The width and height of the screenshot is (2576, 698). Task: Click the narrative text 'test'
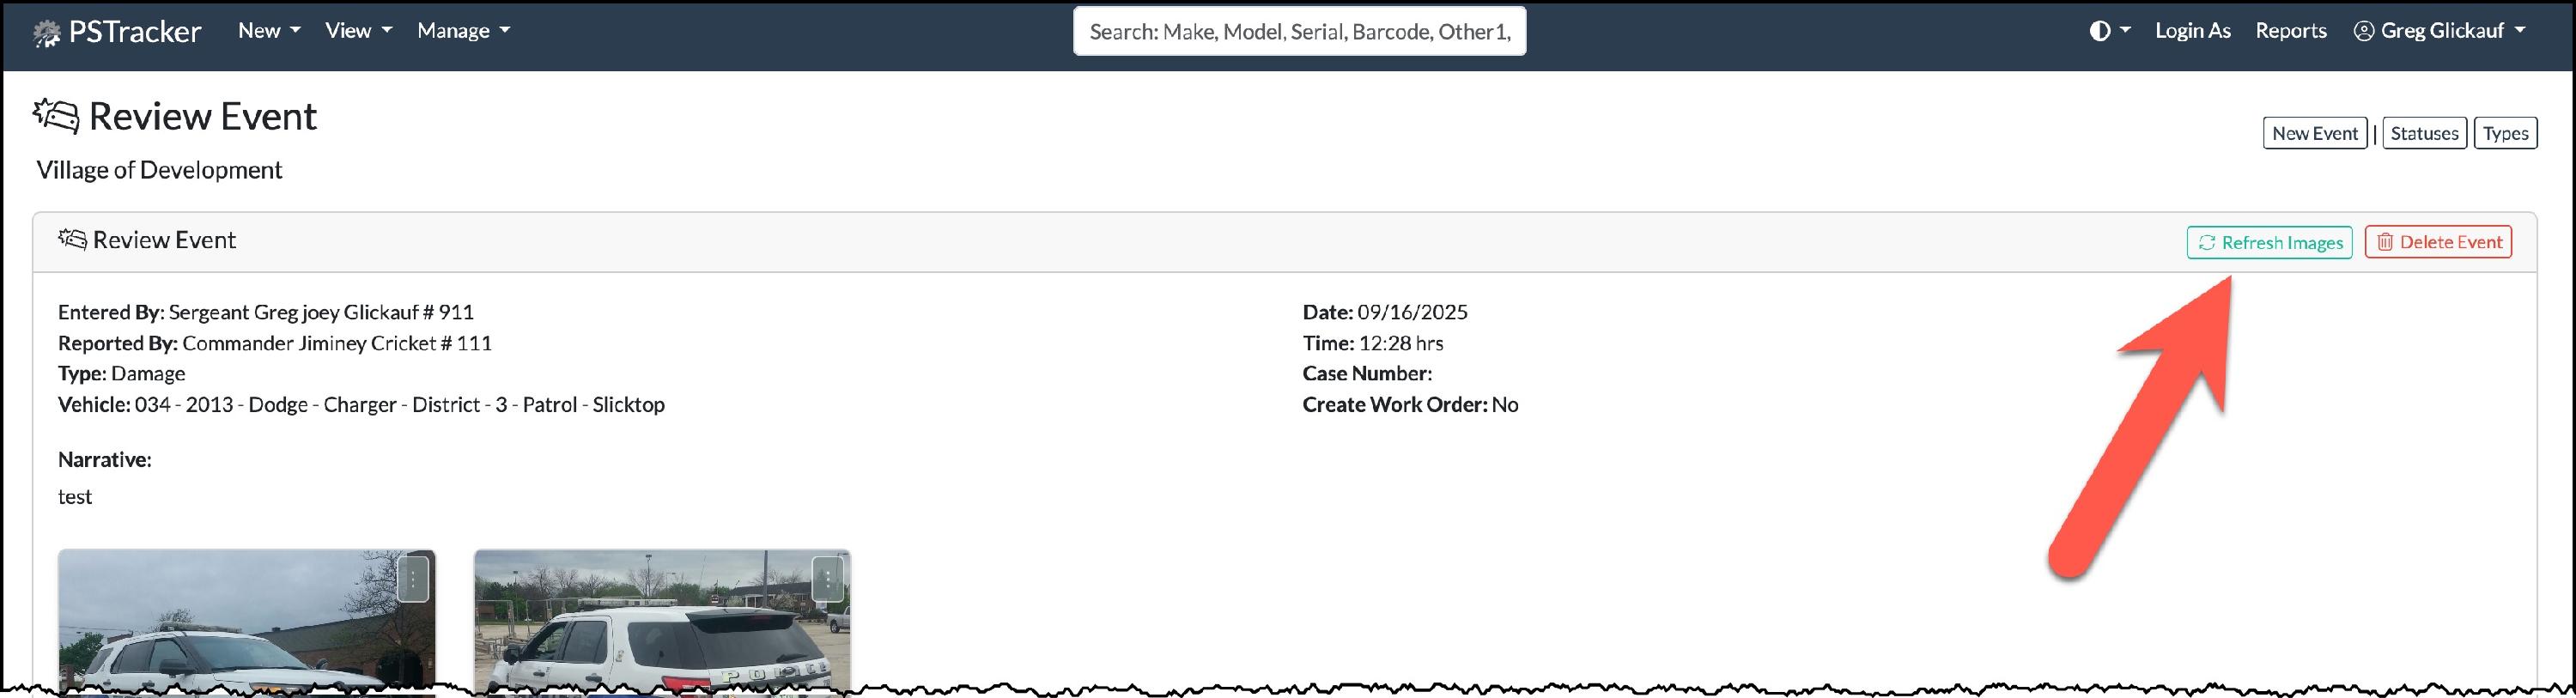pos(75,496)
